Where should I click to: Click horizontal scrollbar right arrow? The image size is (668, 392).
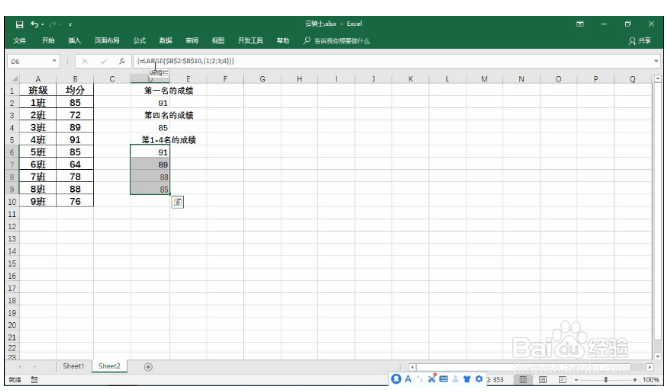coord(649,367)
